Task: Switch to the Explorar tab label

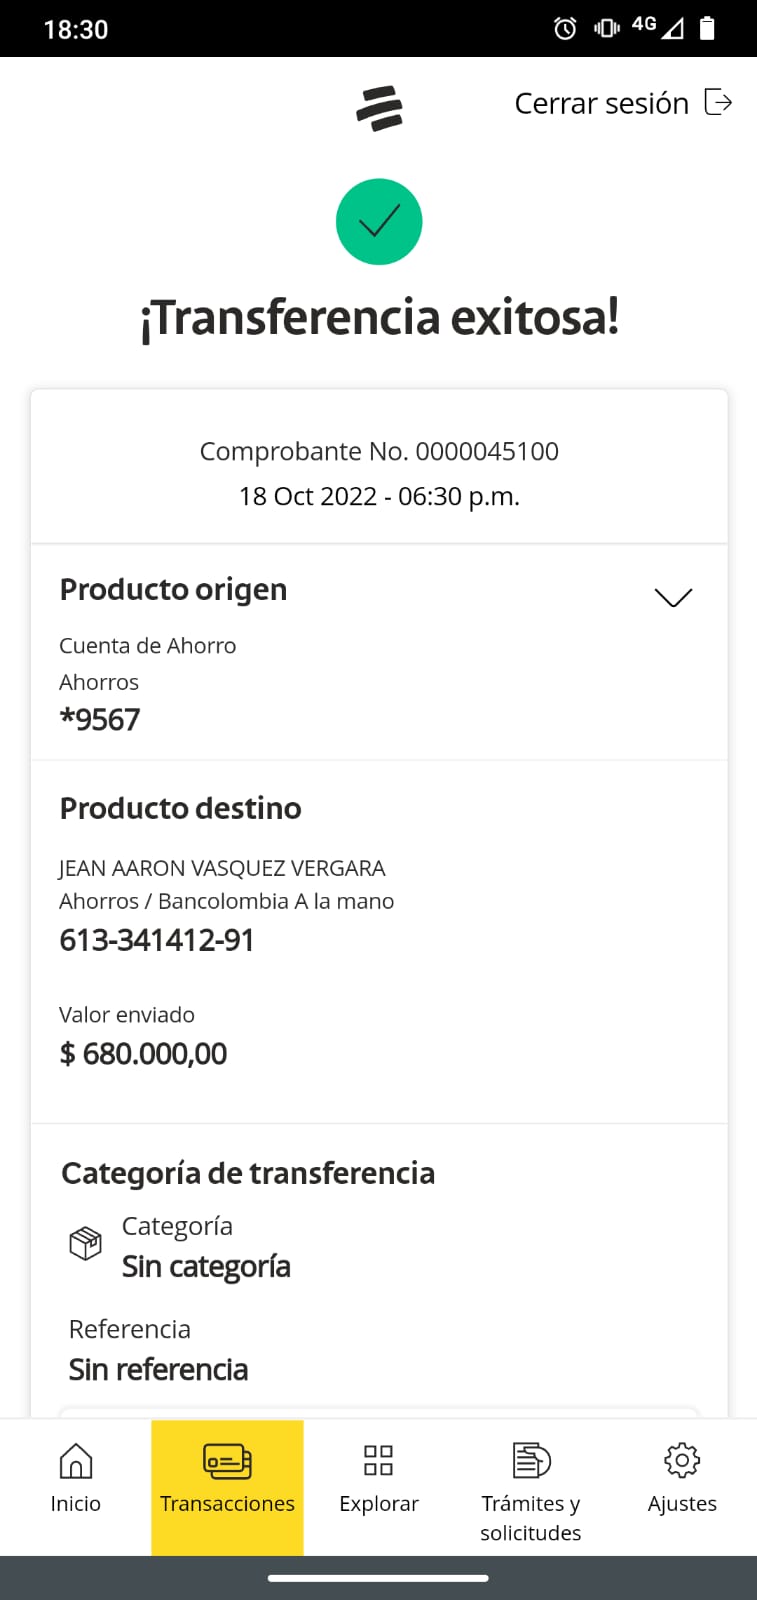Action: click(x=378, y=1504)
